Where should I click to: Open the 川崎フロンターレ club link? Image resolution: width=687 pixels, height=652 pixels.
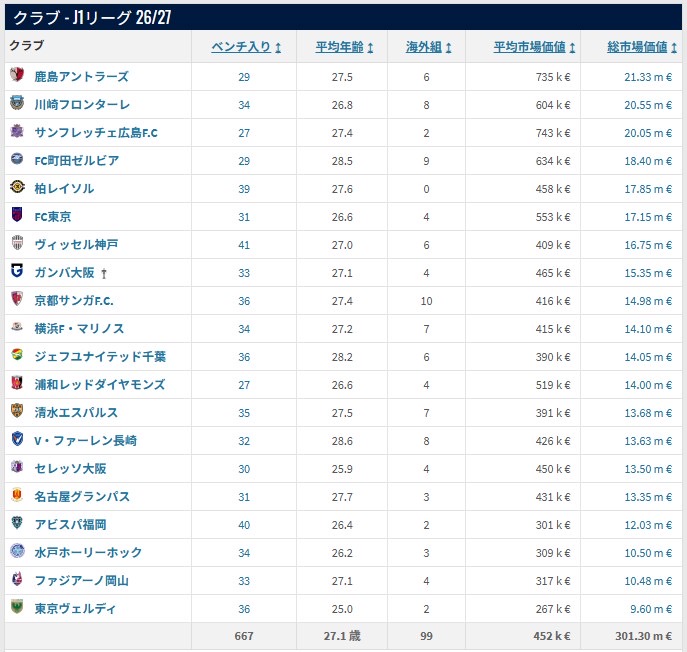pyautogui.click(x=82, y=105)
